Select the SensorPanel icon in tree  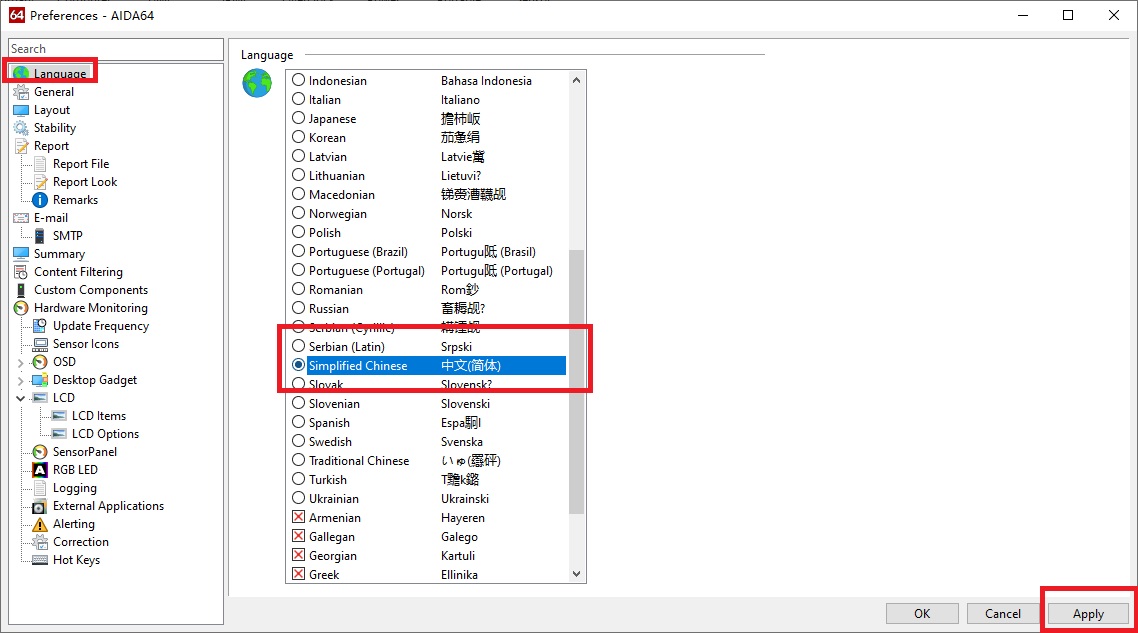[x=40, y=452]
